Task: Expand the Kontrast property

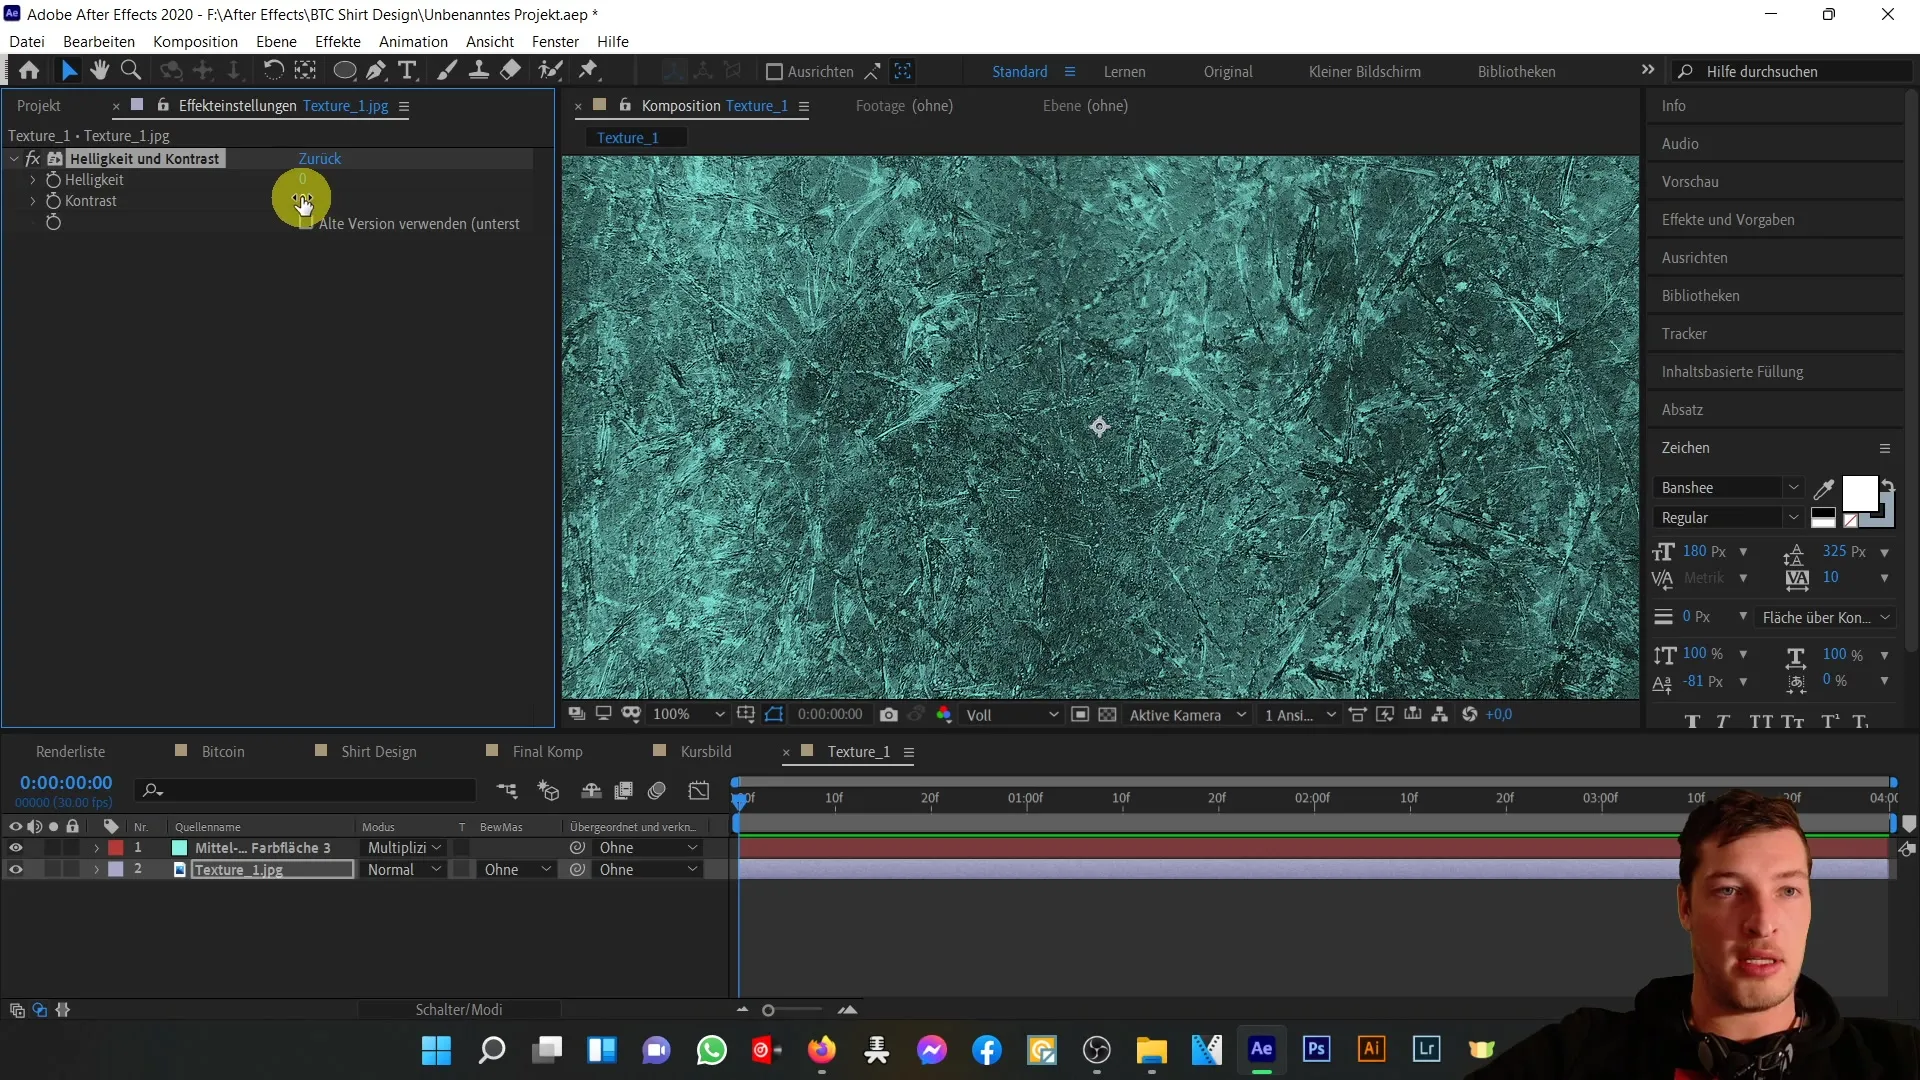Action: 33,201
